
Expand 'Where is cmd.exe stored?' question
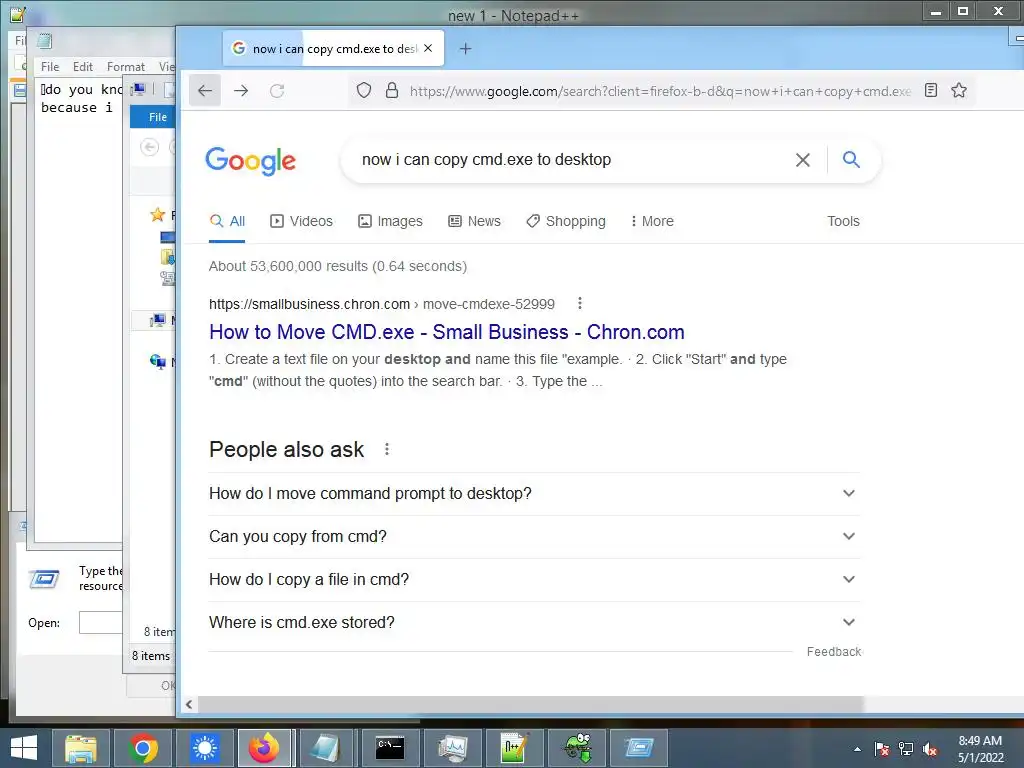coord(534,622)
